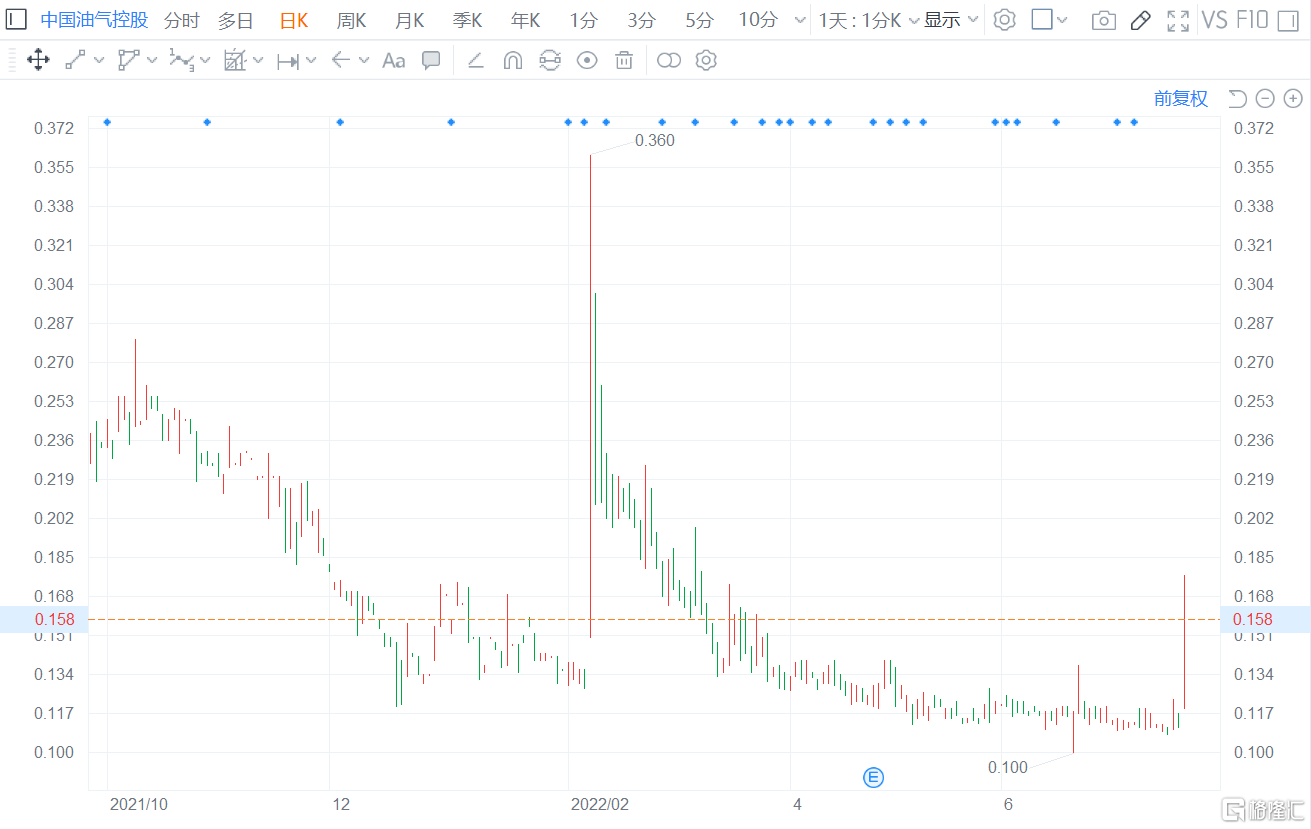Click the 前复权 adjustment link
This screenshot has height=829, width=1311.
pos(1181,98)
